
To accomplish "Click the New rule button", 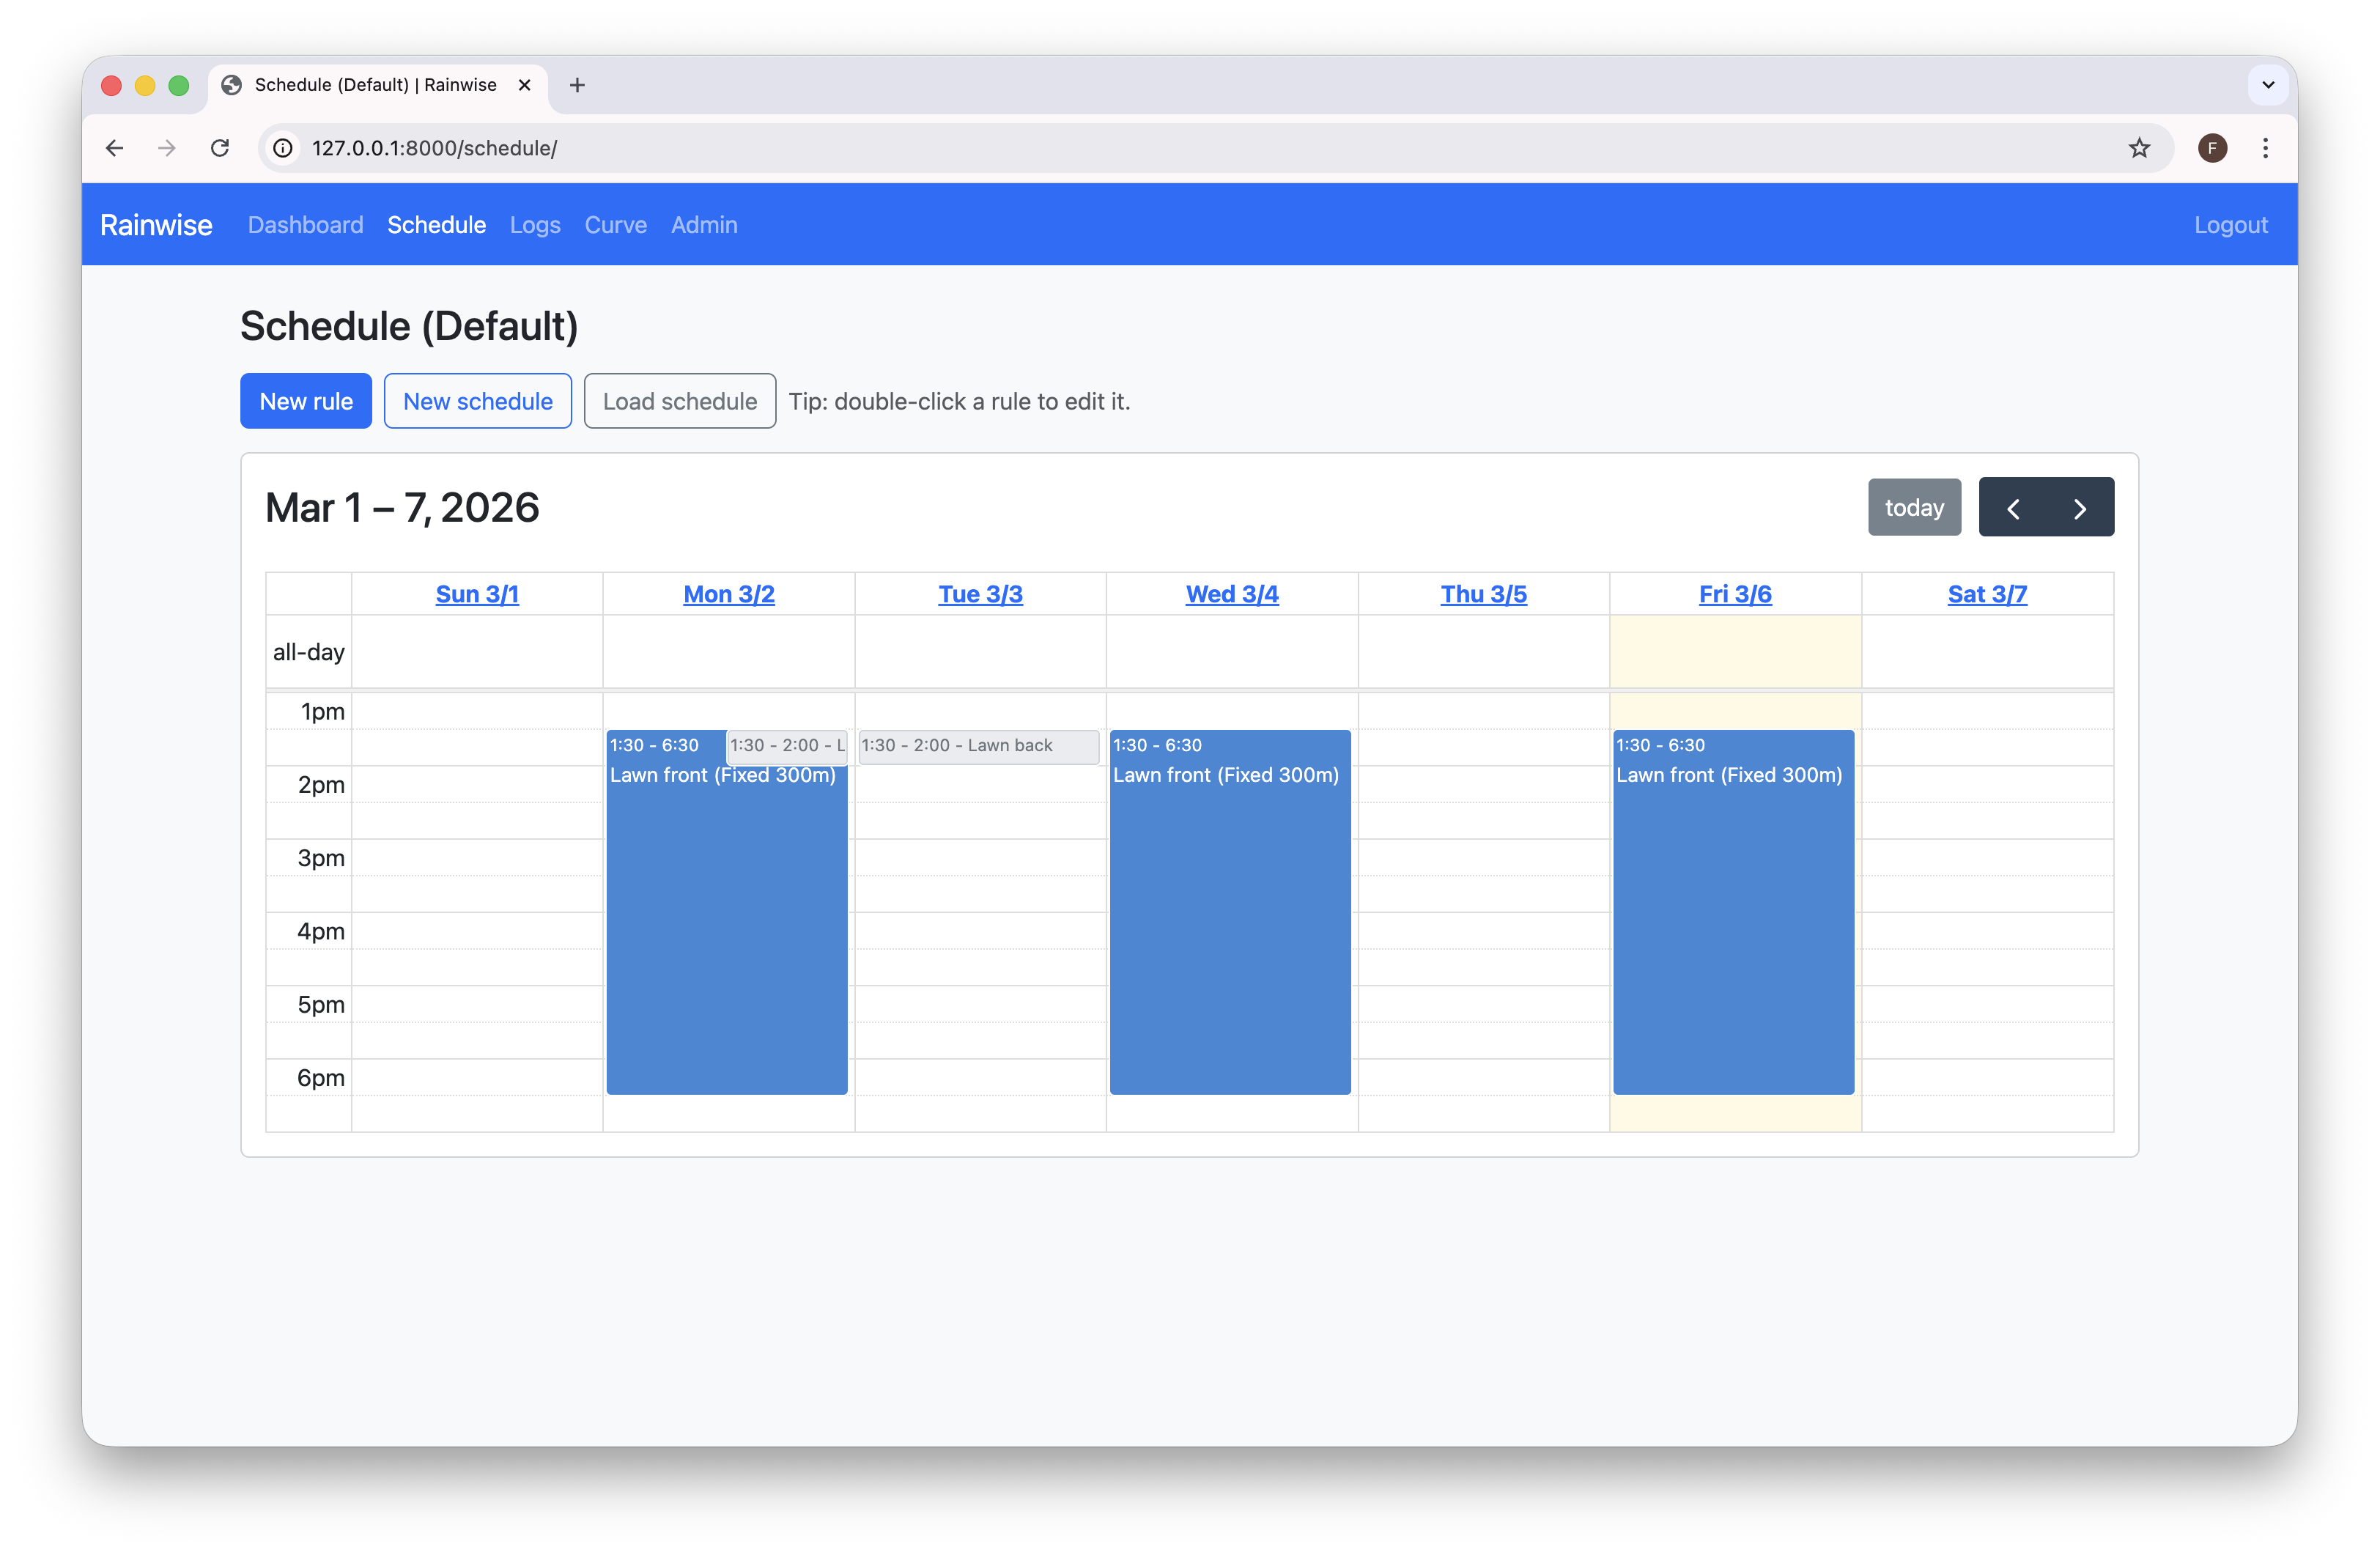I will click(306, 401).
